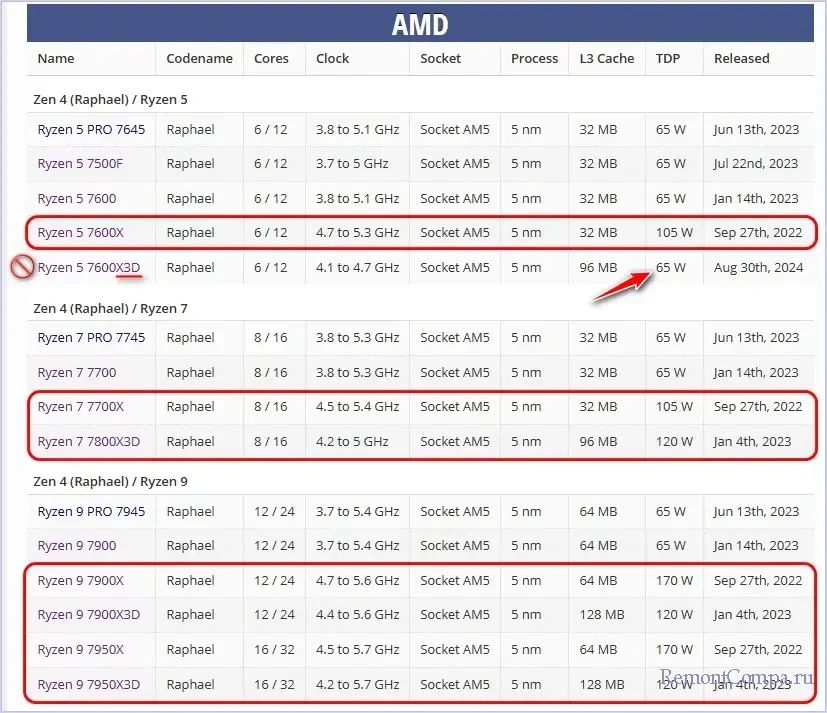
Task: Open the Ryzen 9 7950X3D link
Action: pyautogui.click(x=89, y=685)
